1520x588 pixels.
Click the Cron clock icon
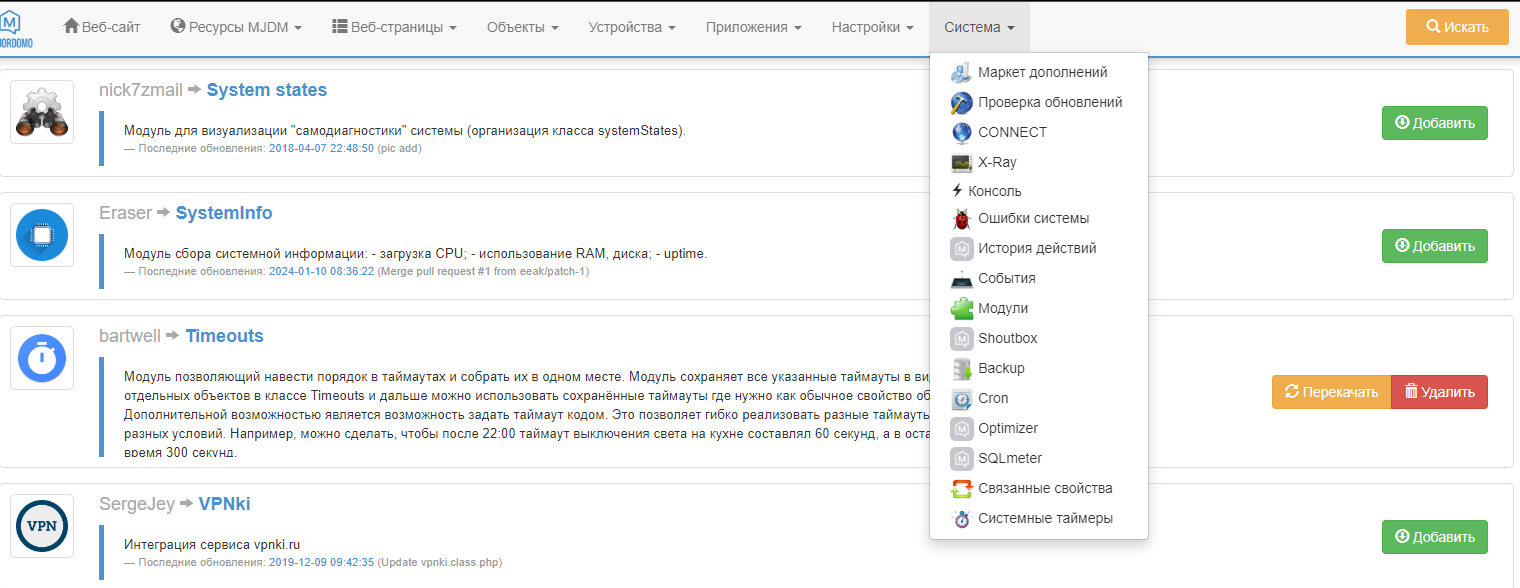(960, 398)
